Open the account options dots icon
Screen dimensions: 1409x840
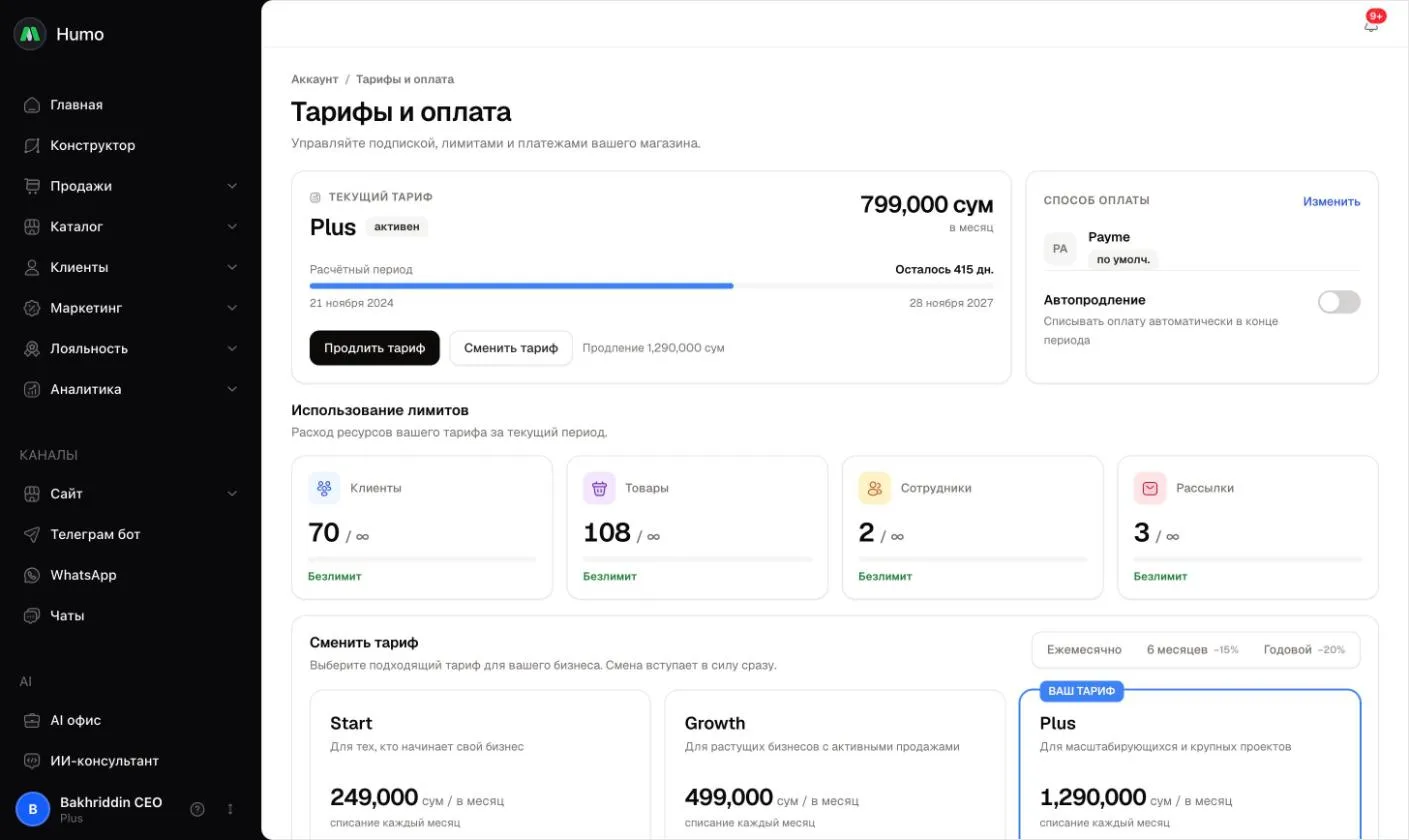(x=230, y=809)
